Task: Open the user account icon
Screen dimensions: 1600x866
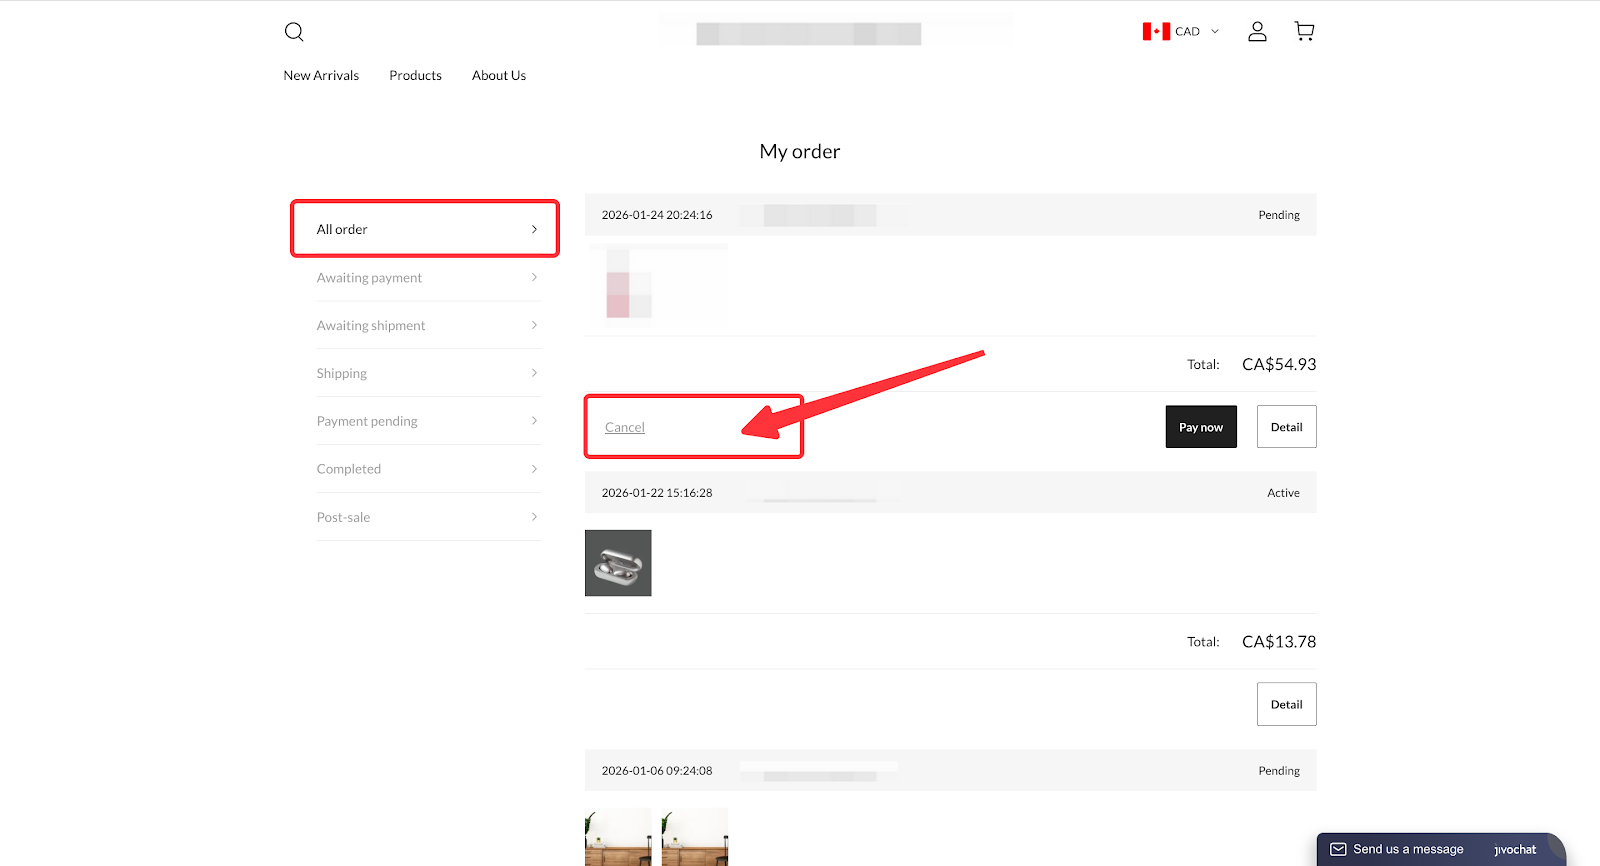Action: click(1257, 32)
